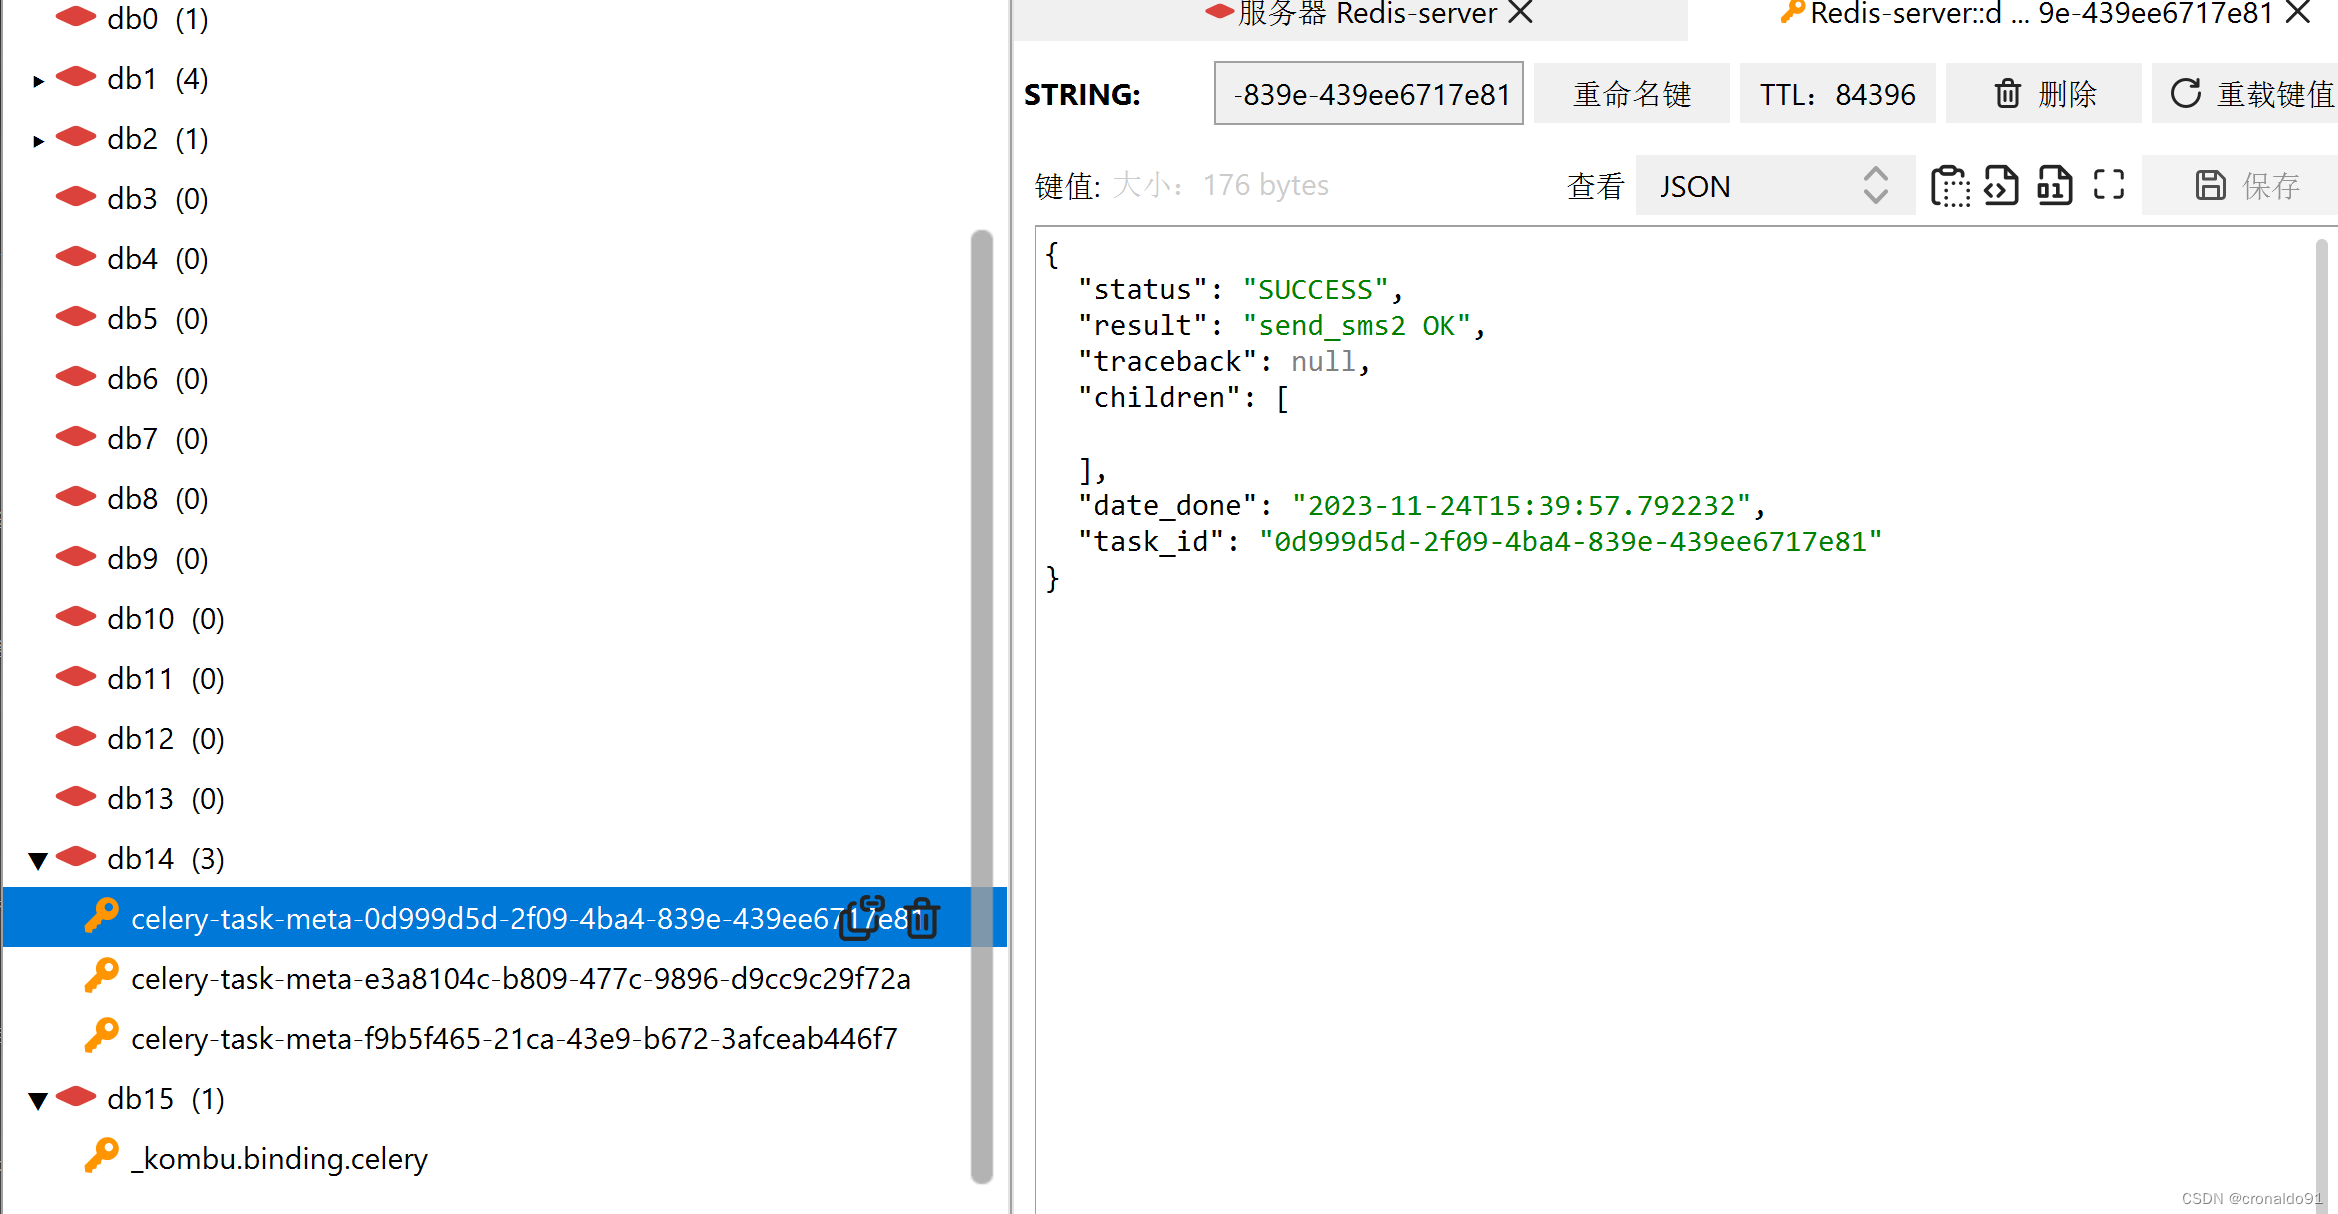
Task: Click the db14 red database icon
Action: coord(76,857)
